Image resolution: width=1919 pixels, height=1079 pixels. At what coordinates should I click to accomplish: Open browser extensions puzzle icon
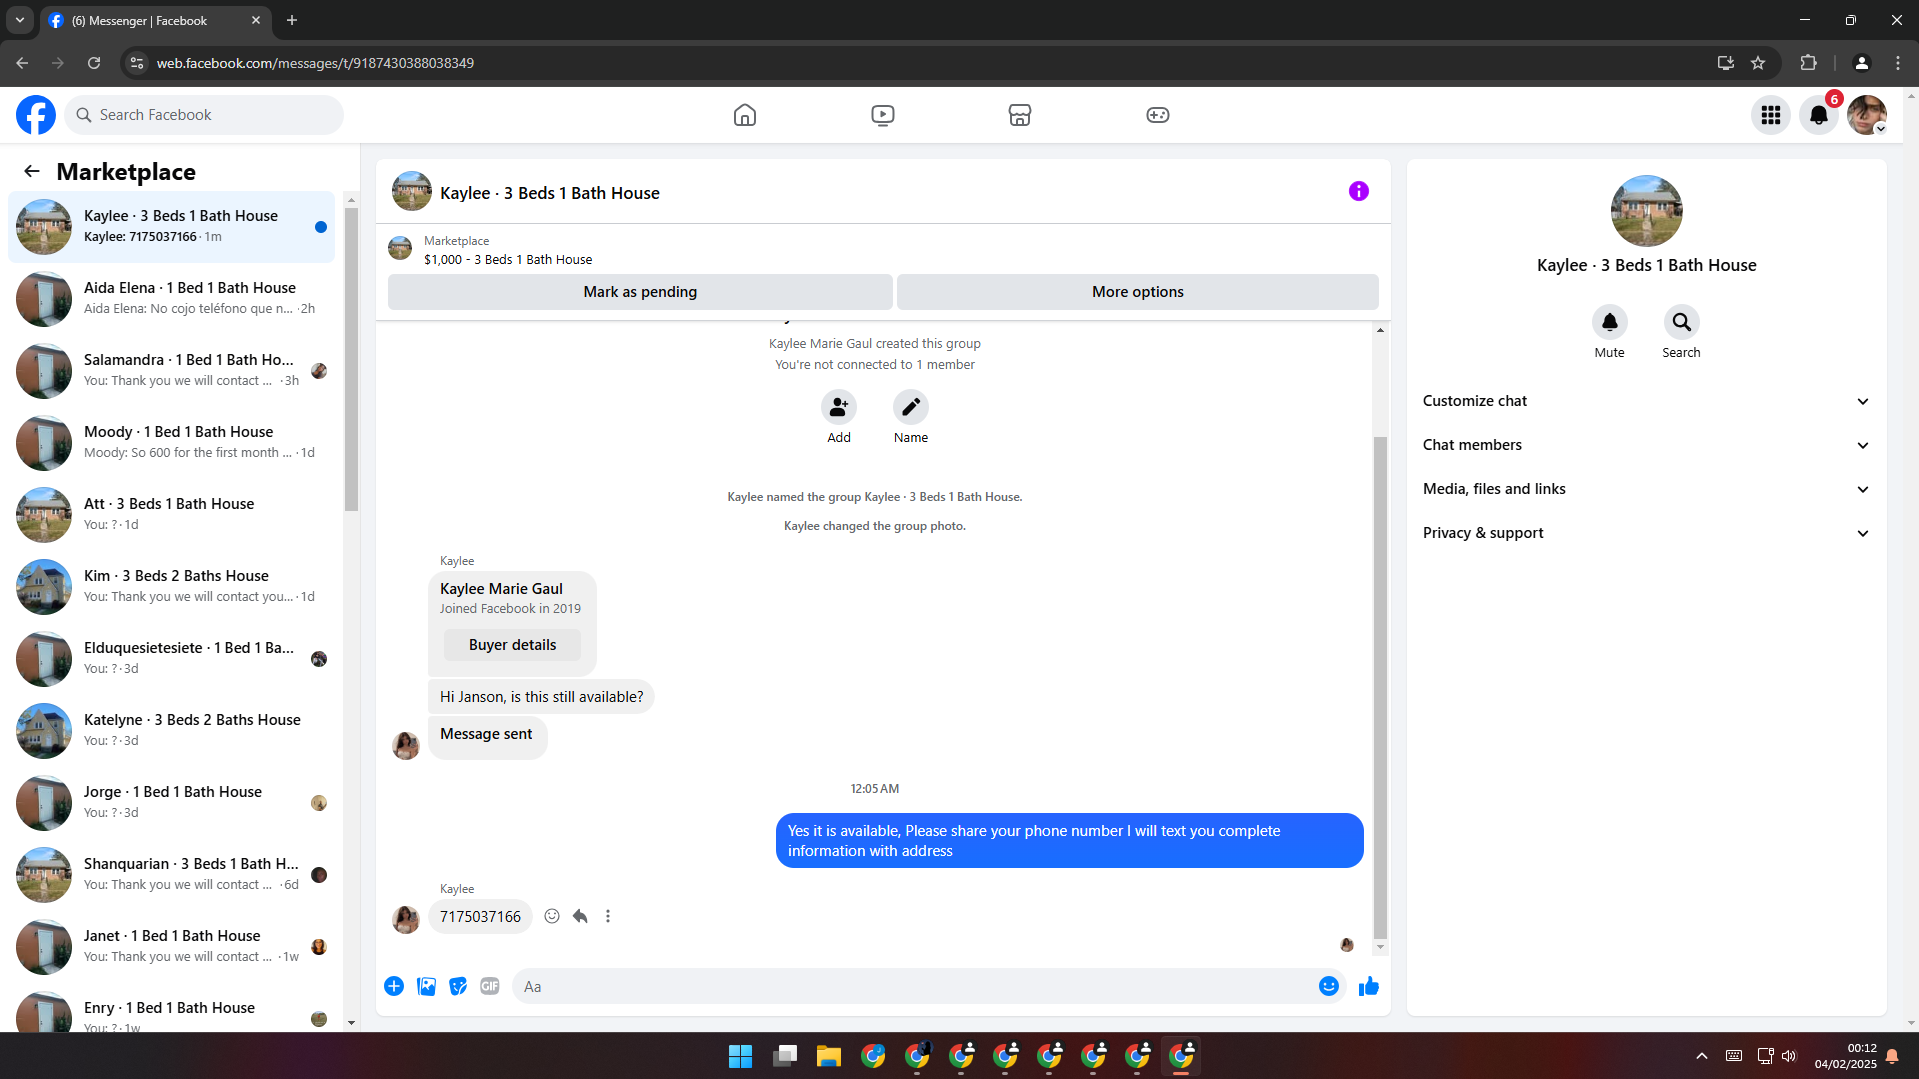(1808, 63)
